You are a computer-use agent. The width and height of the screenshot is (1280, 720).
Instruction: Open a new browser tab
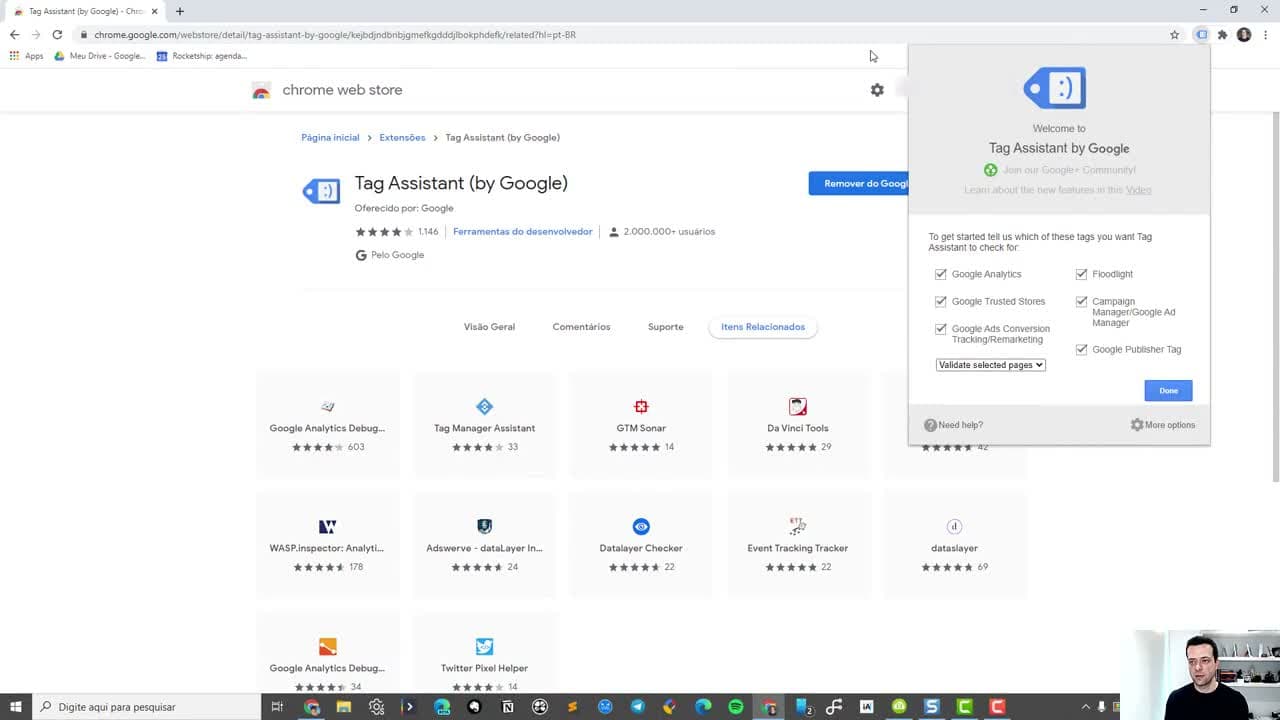(x=180, y=11)
